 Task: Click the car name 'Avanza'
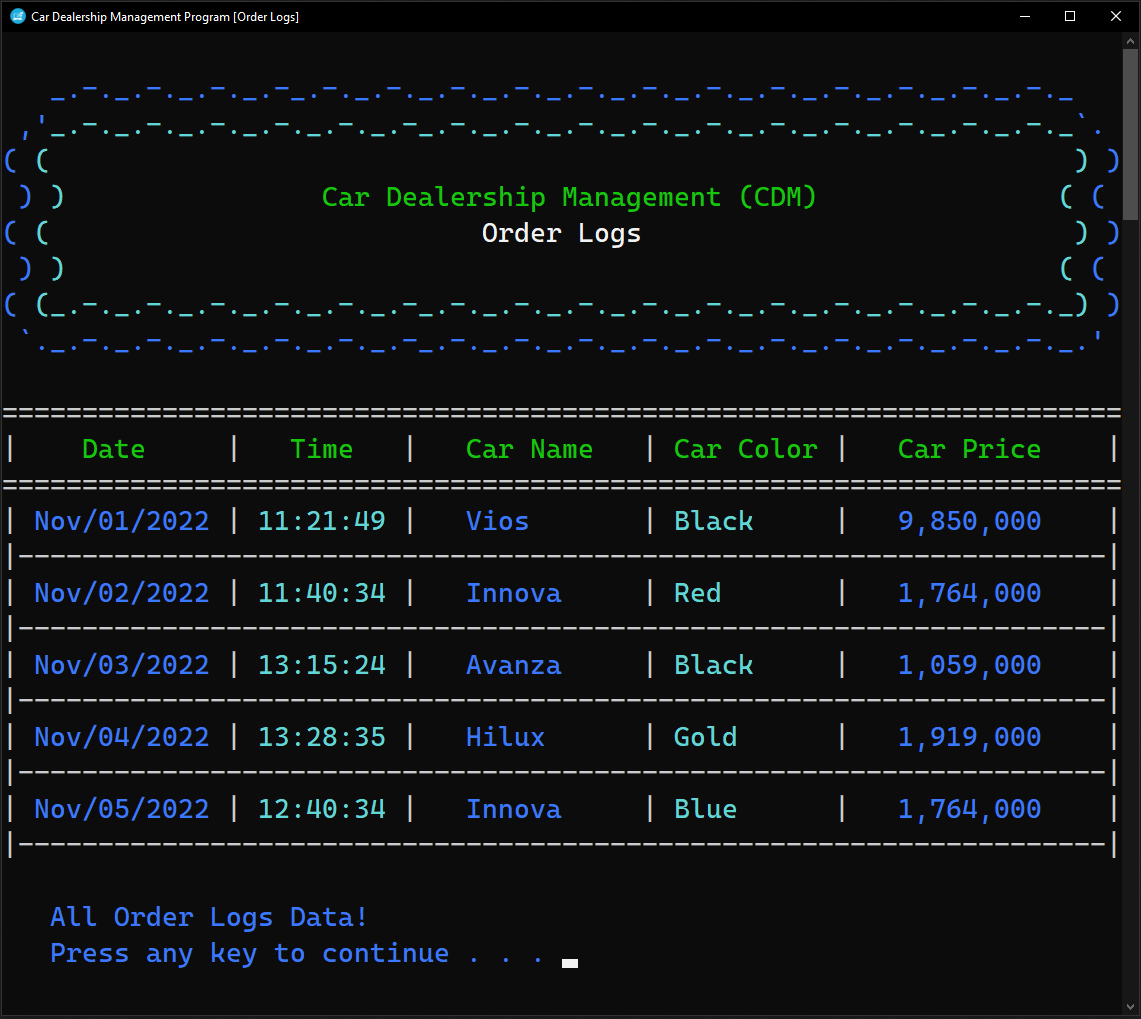pos(513,665)
